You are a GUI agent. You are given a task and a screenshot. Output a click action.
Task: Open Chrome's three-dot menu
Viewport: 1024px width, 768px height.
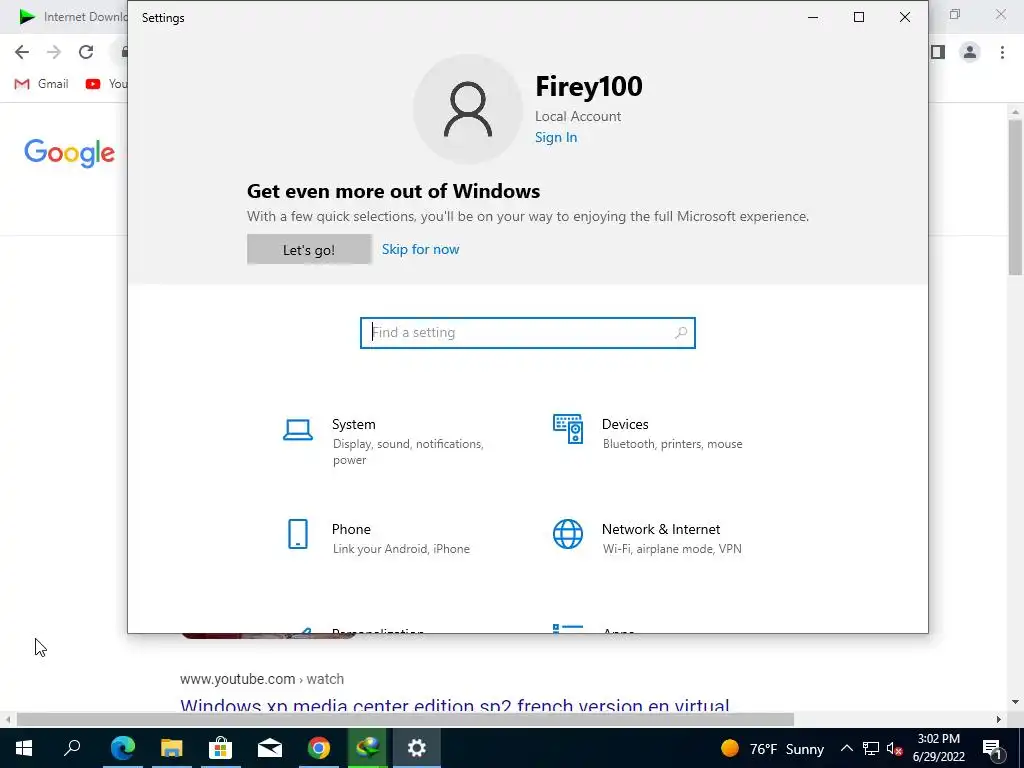(1002, 52)
